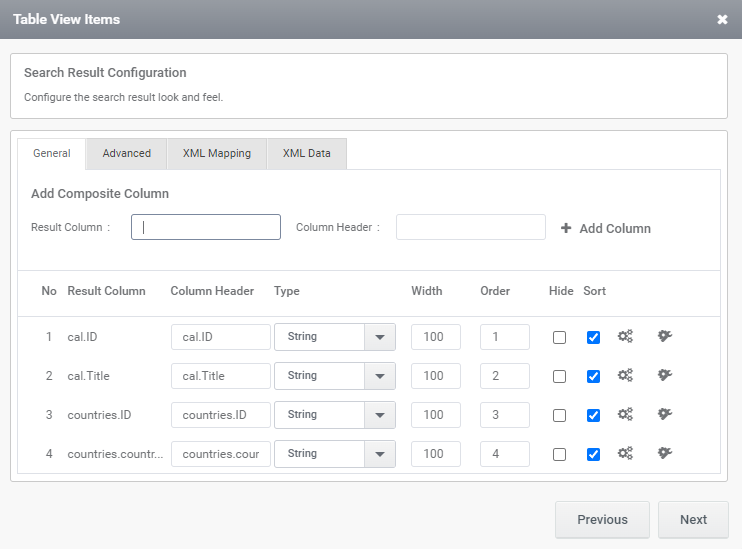Image resolution: width=742 pixels, height=549 pixels.
Task: Check Hide for row 4
Action: click(x=559, y=454)
